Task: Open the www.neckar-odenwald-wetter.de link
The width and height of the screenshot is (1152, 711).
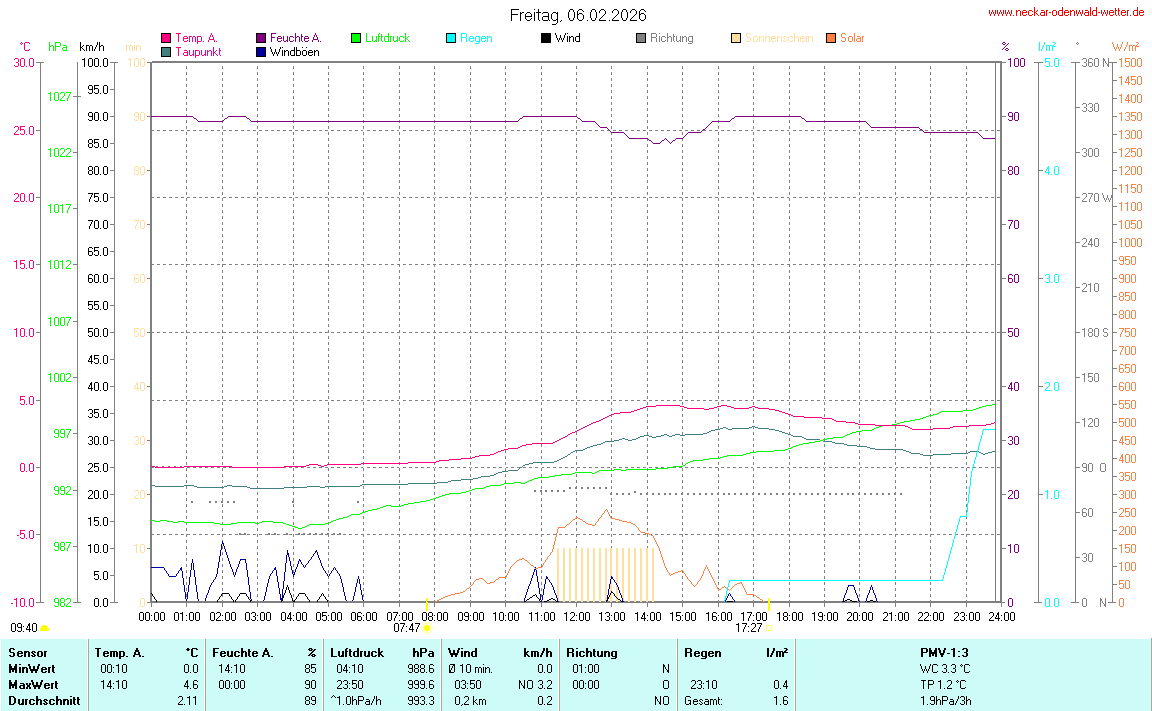Action: pyautogui.click(x=1065, y=12)
